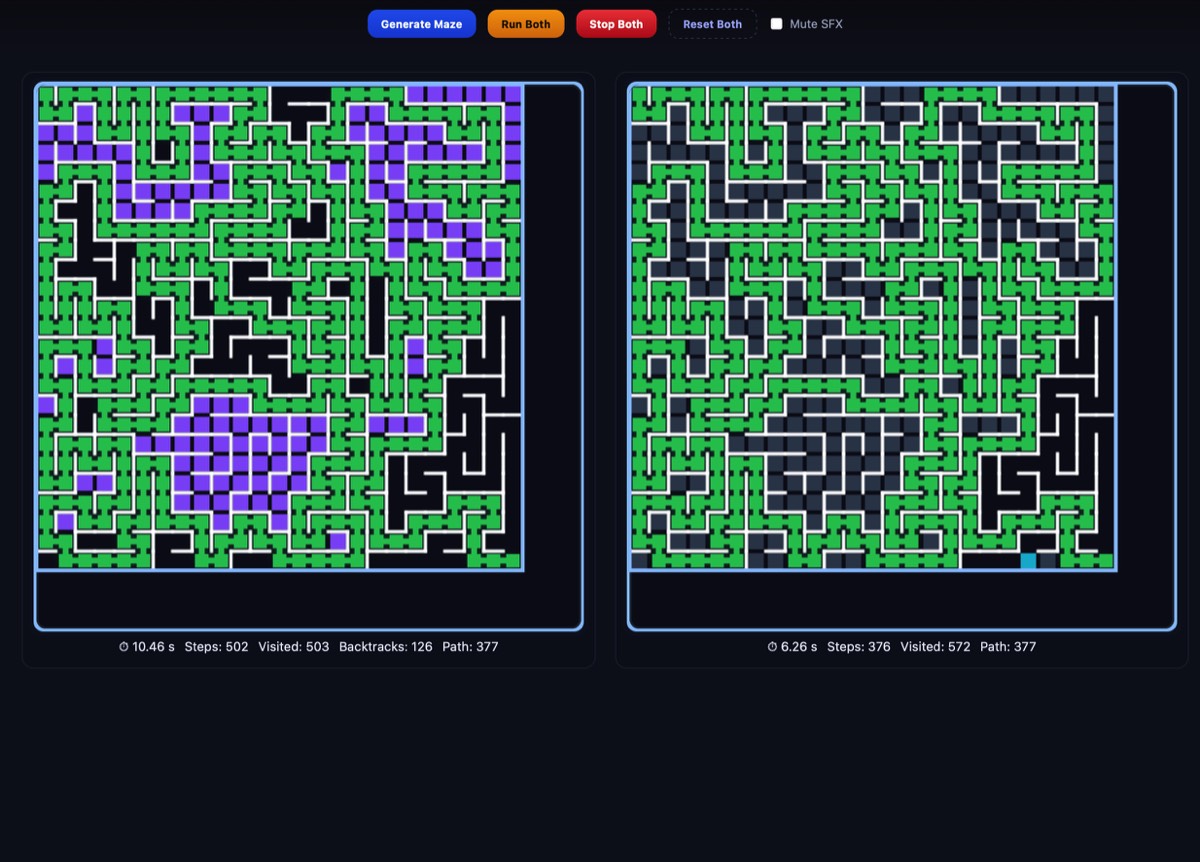Click Path: 377 under the left maze
This screenshot has height=862, width=1200.
click(x=470, y=647)
